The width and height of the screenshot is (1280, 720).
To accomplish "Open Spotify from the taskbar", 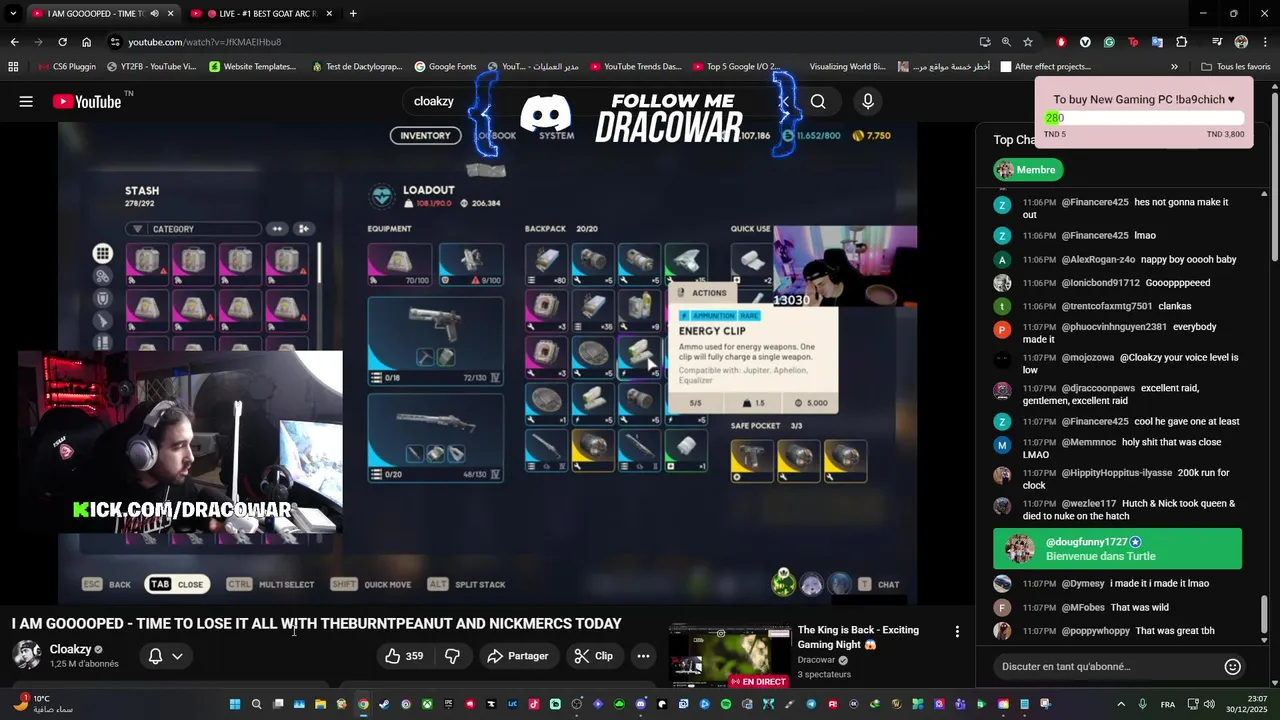I will click(726, 704).
